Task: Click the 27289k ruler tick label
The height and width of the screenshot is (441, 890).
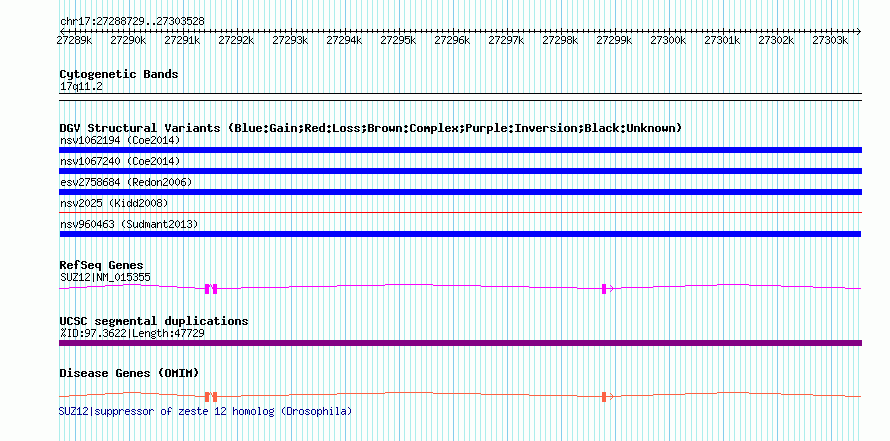Action: [x=74, y=40]
